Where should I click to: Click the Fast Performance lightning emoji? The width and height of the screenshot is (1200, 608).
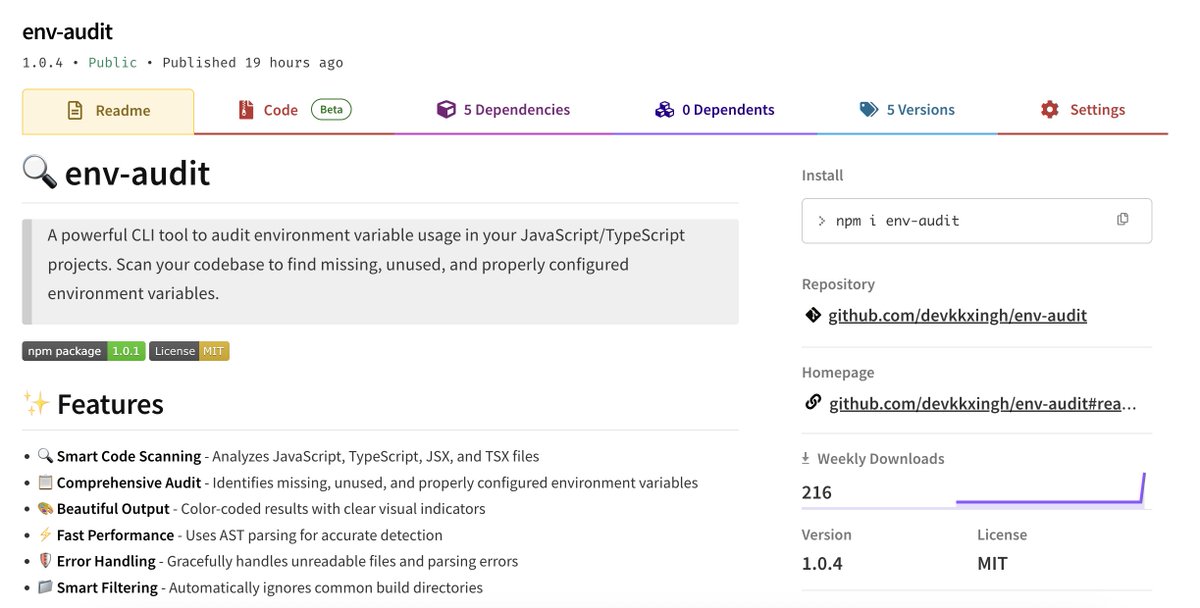click(x=45, y=535)
